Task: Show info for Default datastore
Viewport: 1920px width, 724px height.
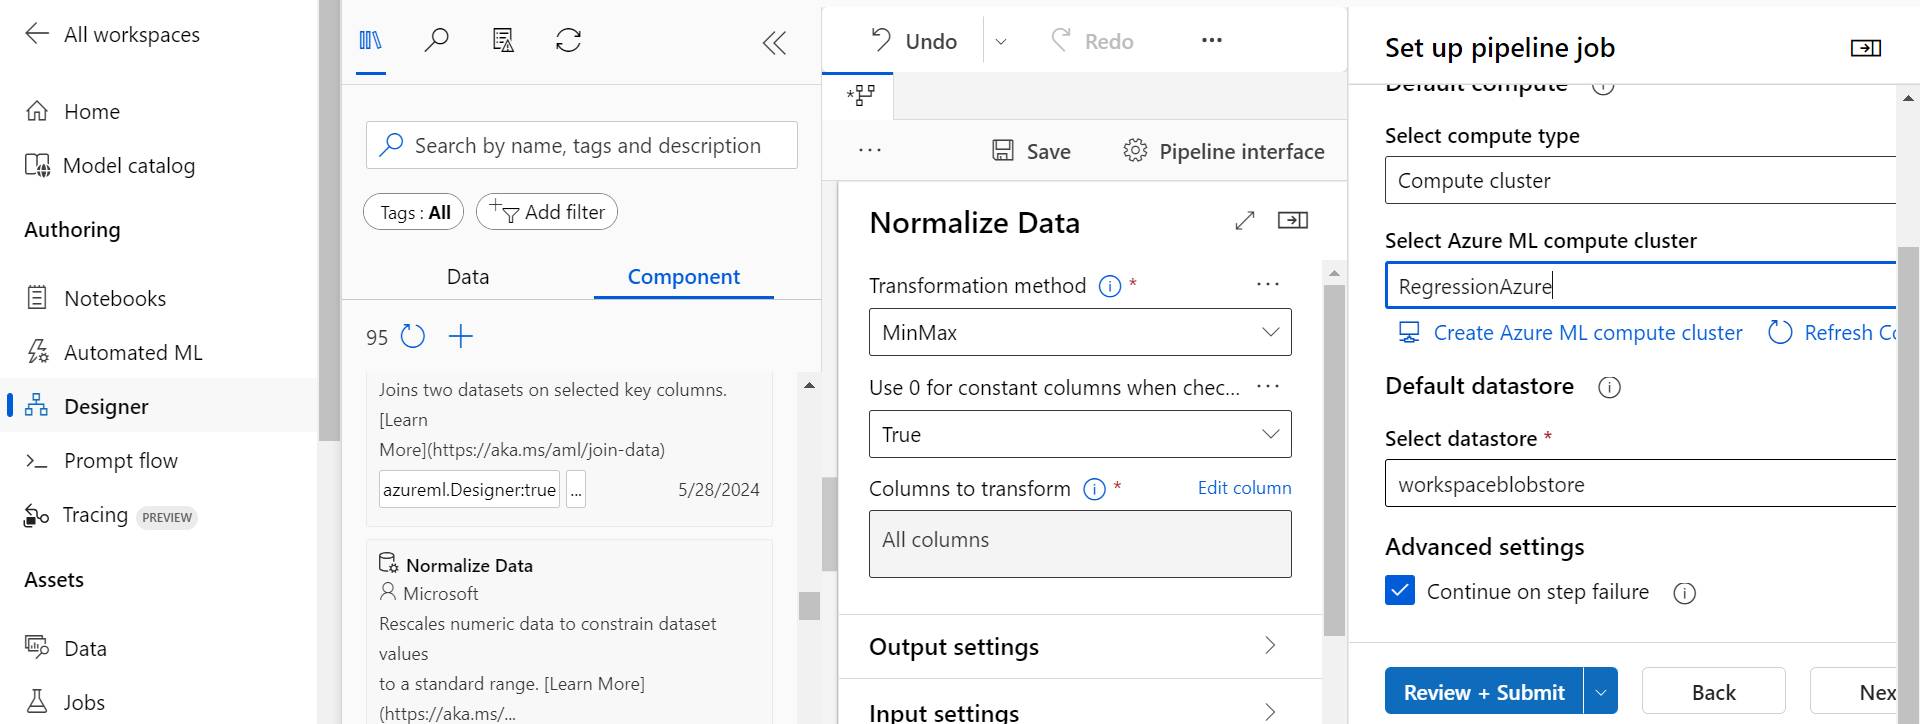Action: pos(1609,387)
